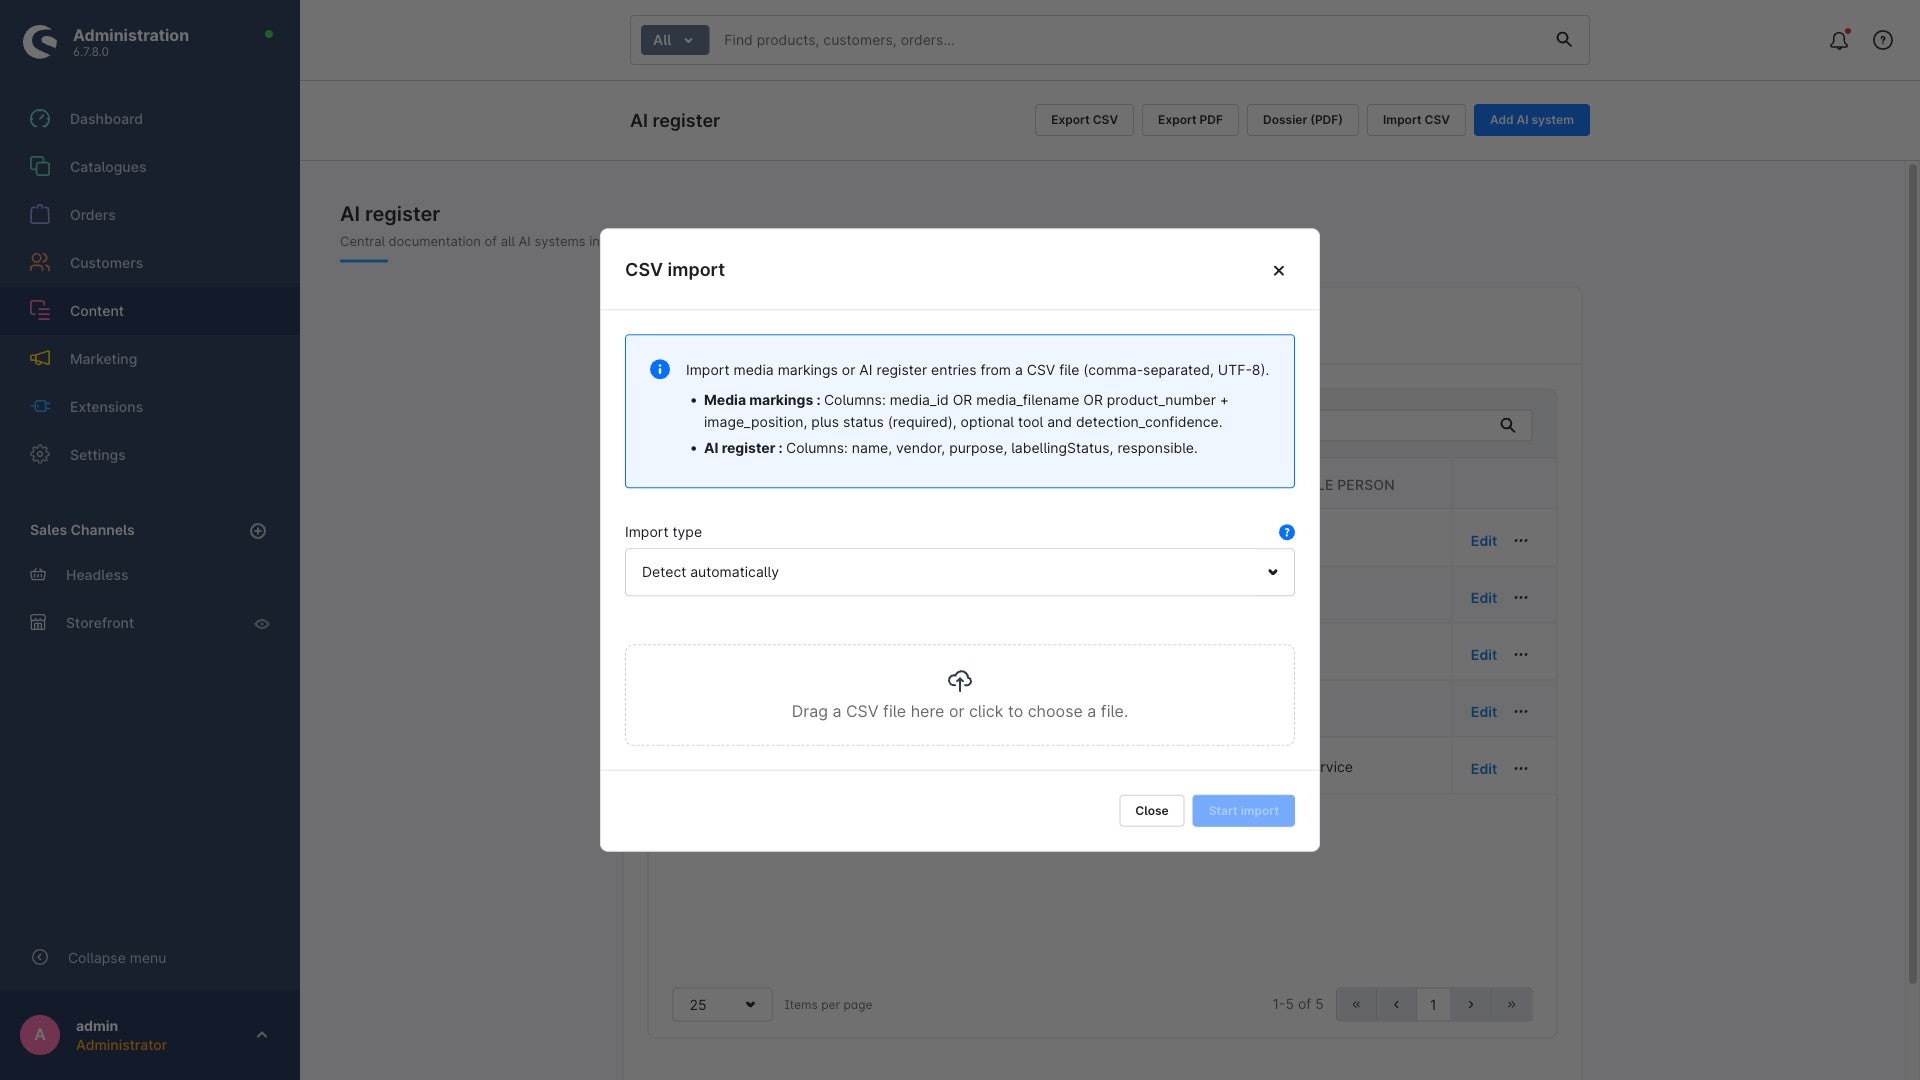Toggle Storefront eye visibility icon

(x=262, y=624)
